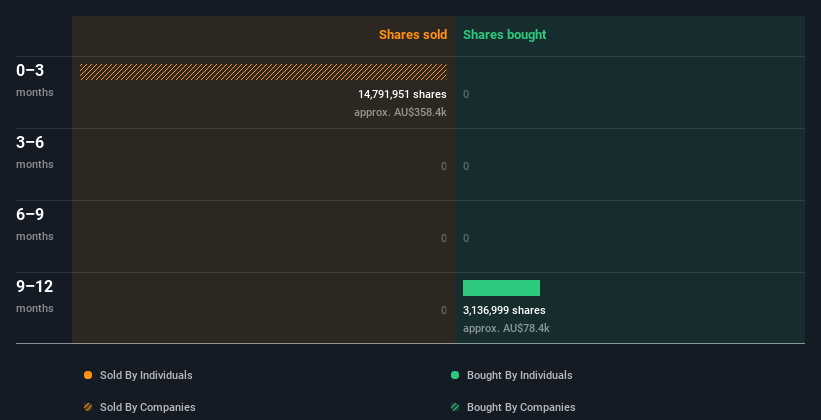Select the Sold By Companies legend label
This screenshot has width=821, height=420.
click(x=148, y=407)
